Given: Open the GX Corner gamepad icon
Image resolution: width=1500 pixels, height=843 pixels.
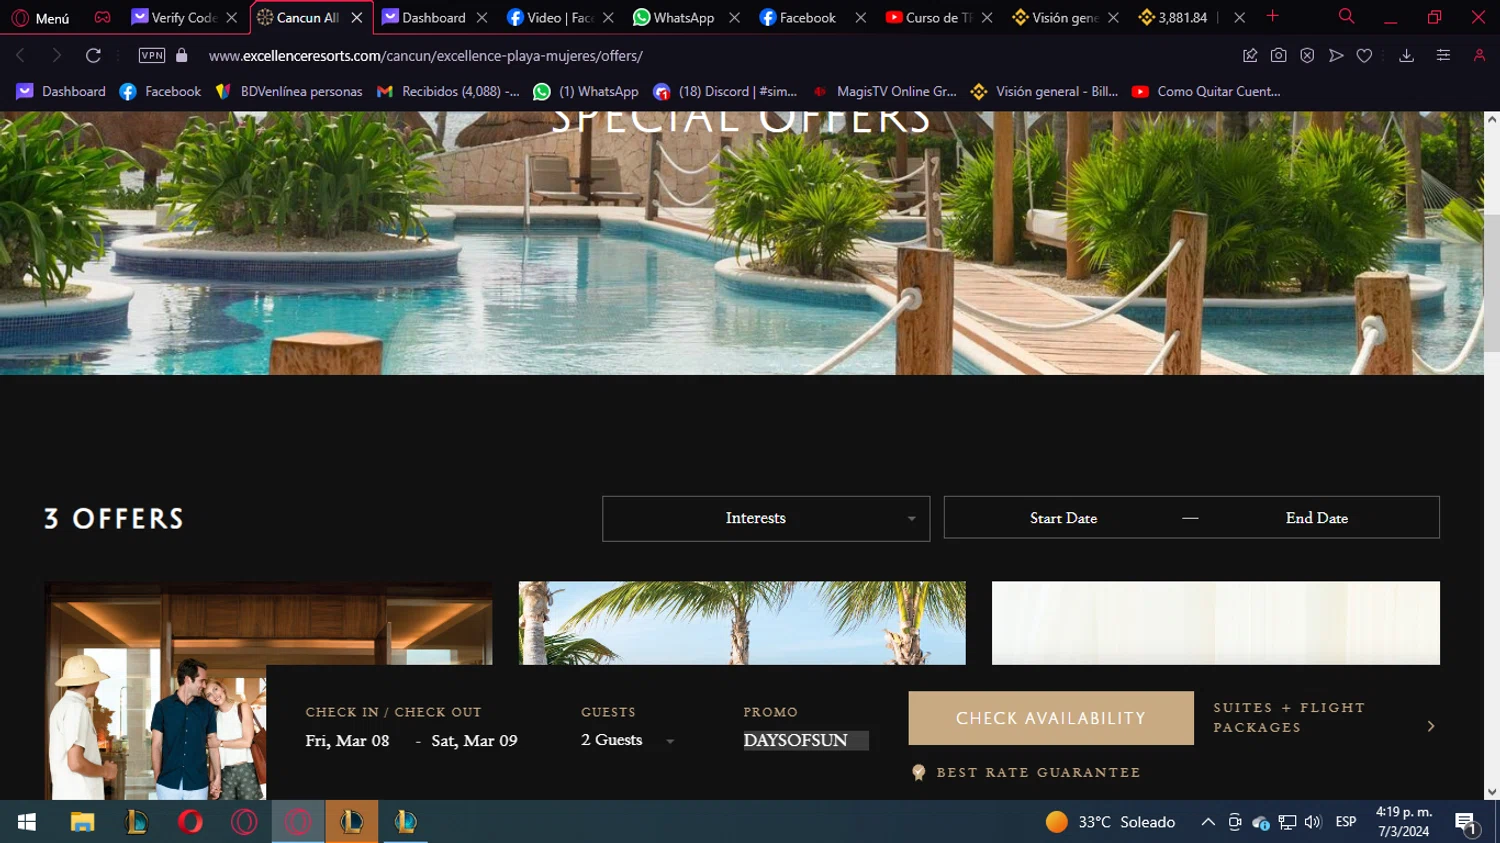Looking at the screenshot, I should (x=102, y=17).
